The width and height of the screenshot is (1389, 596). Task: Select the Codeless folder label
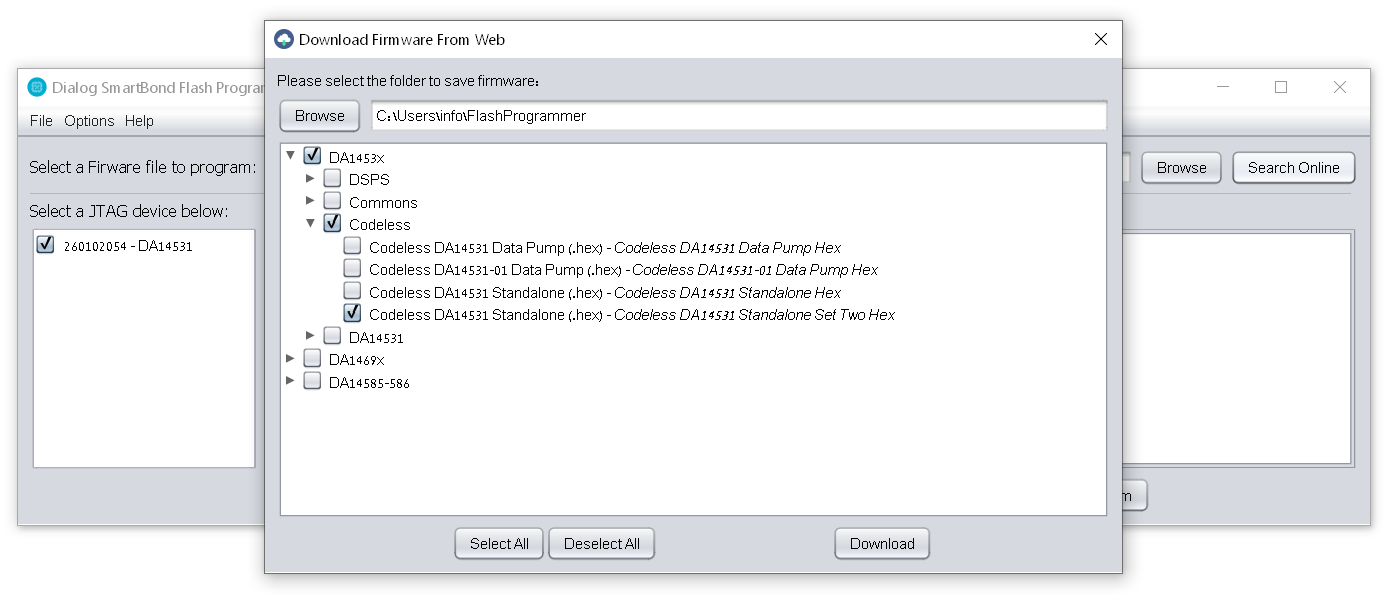(379, 225)
